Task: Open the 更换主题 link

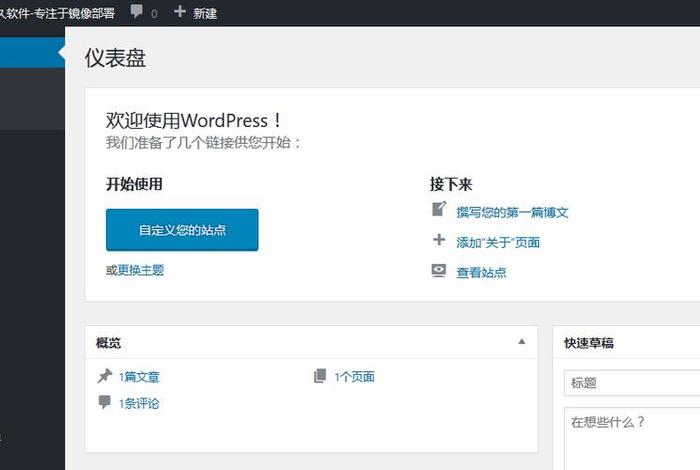Action: coord(141,270)
